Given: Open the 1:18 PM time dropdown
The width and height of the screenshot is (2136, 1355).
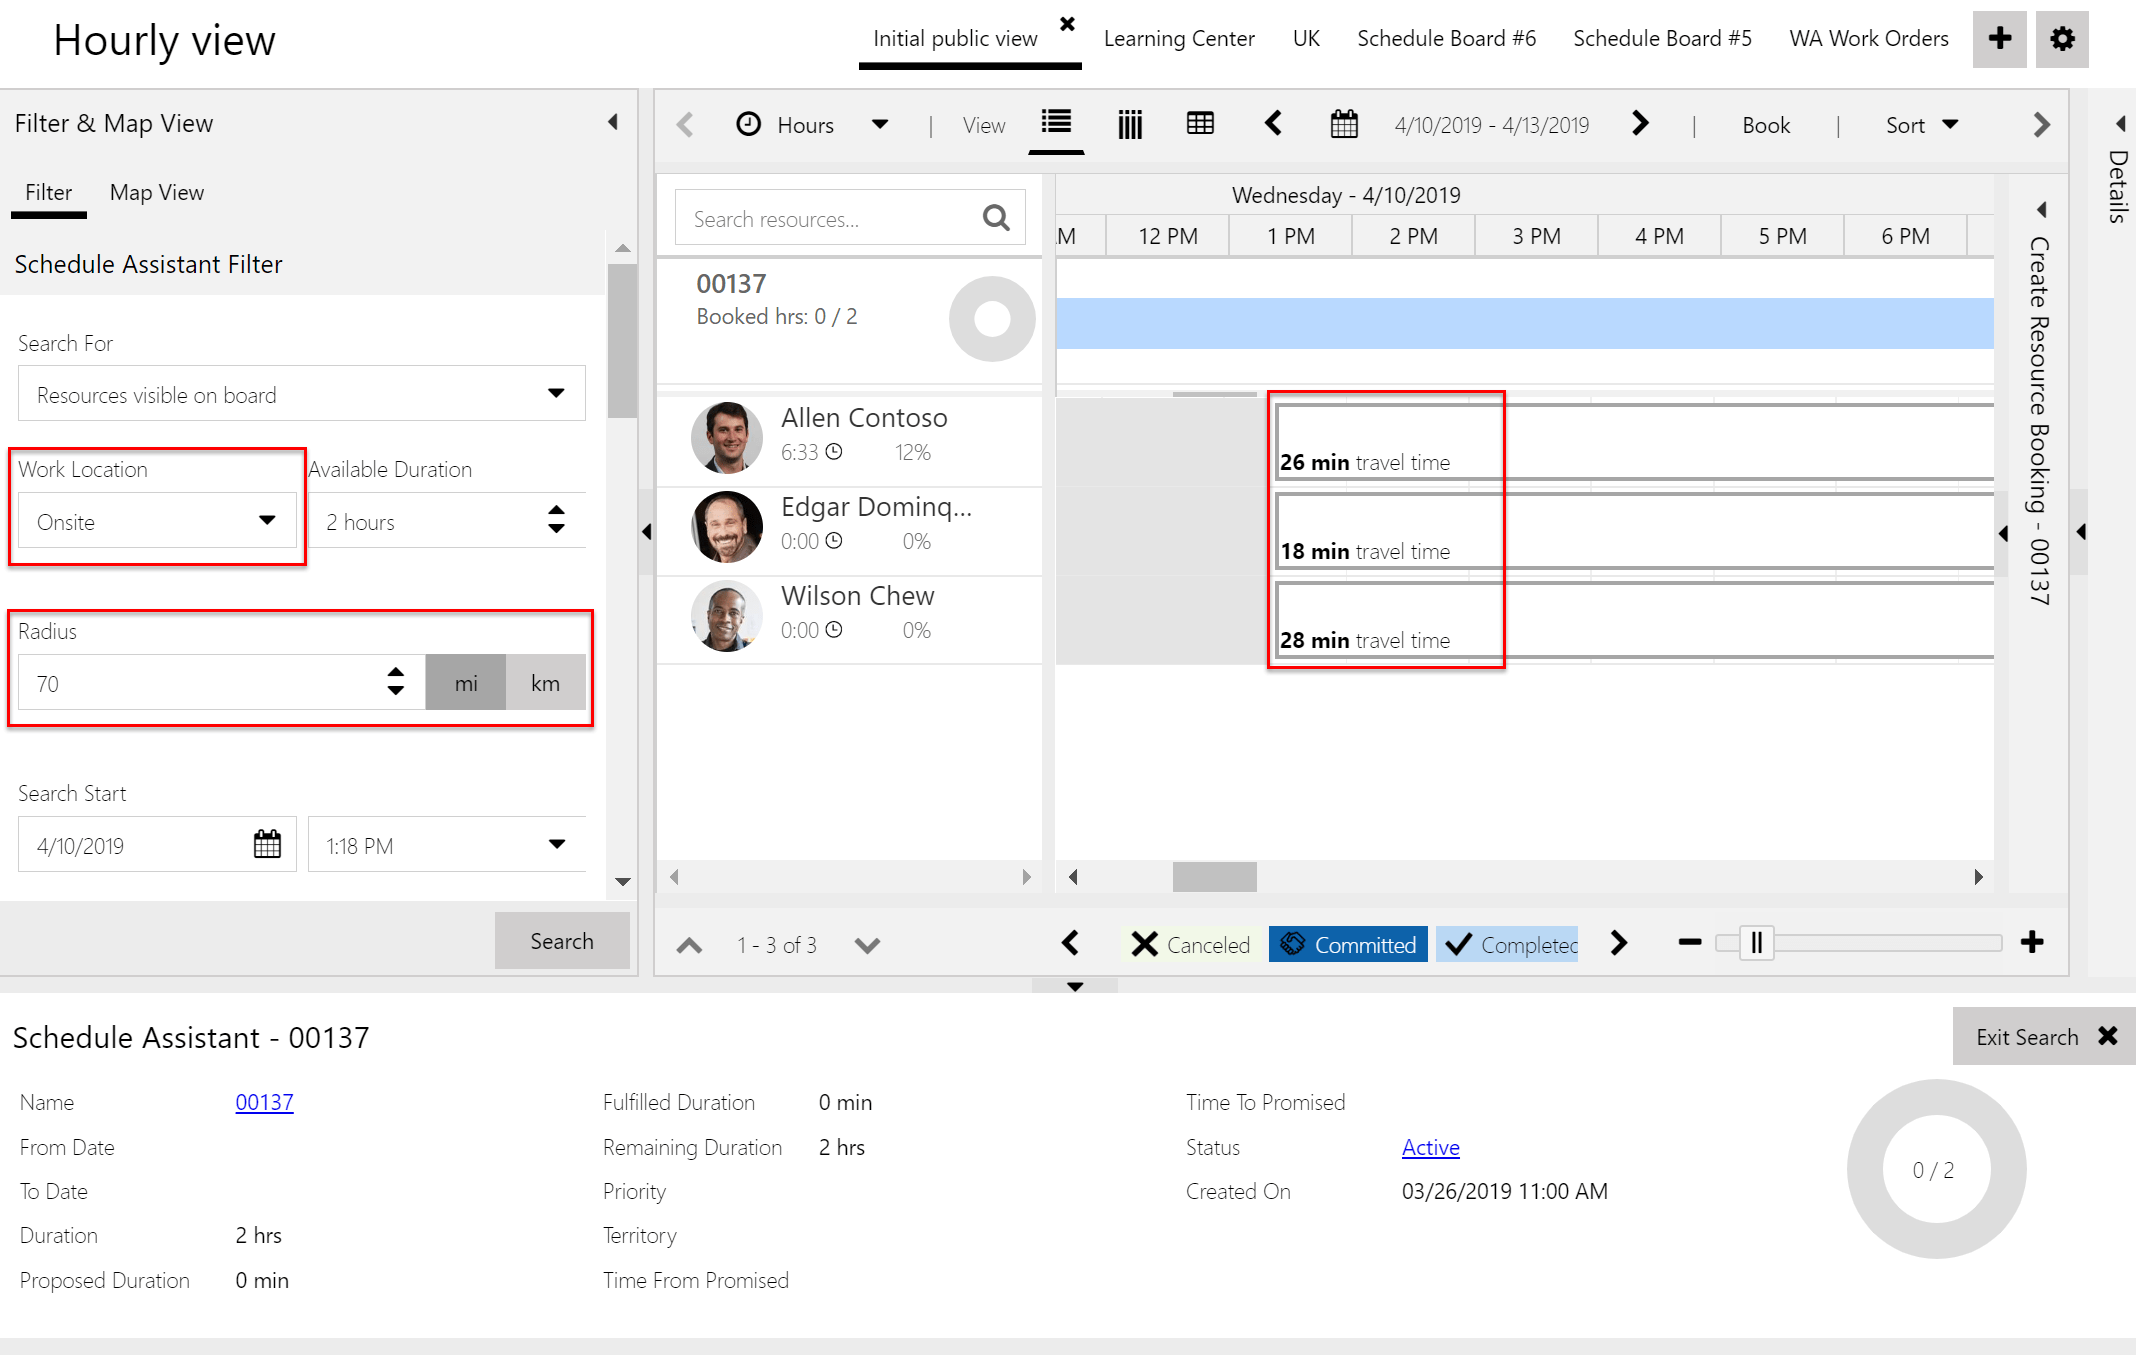Looking at the screenshot, I should [x=447, y=845].
